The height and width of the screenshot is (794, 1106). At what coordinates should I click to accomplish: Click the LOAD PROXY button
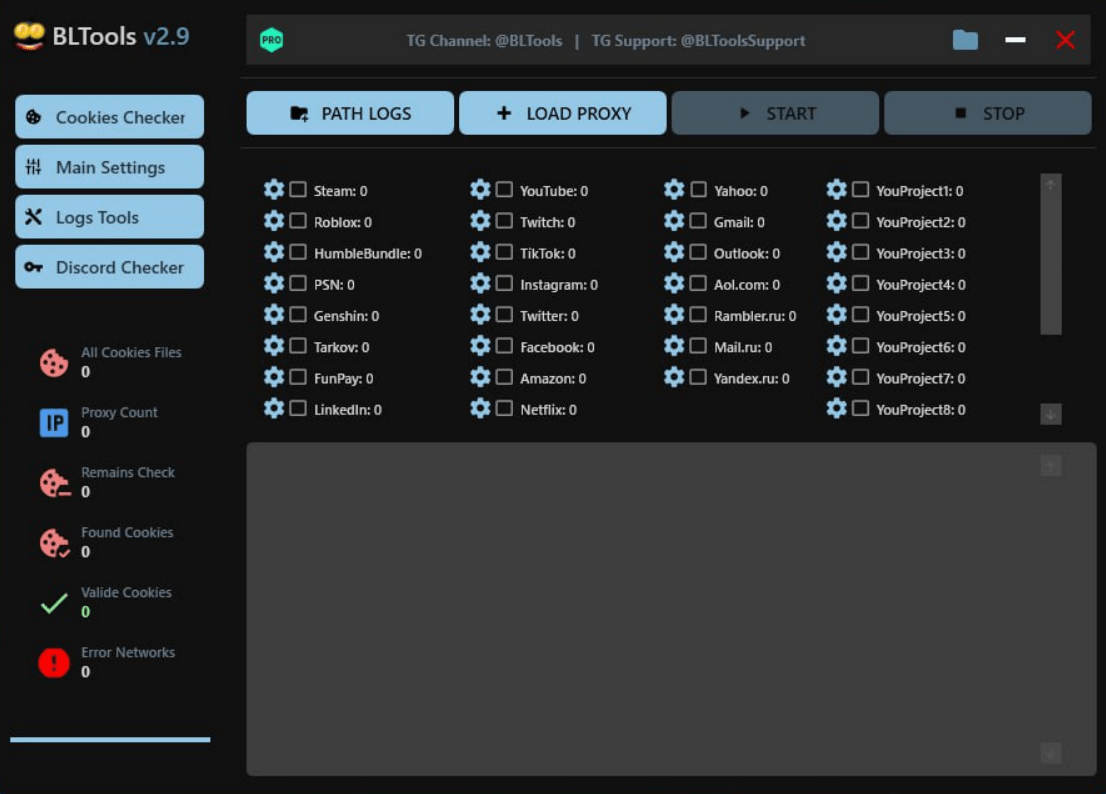tap(562, 113)
